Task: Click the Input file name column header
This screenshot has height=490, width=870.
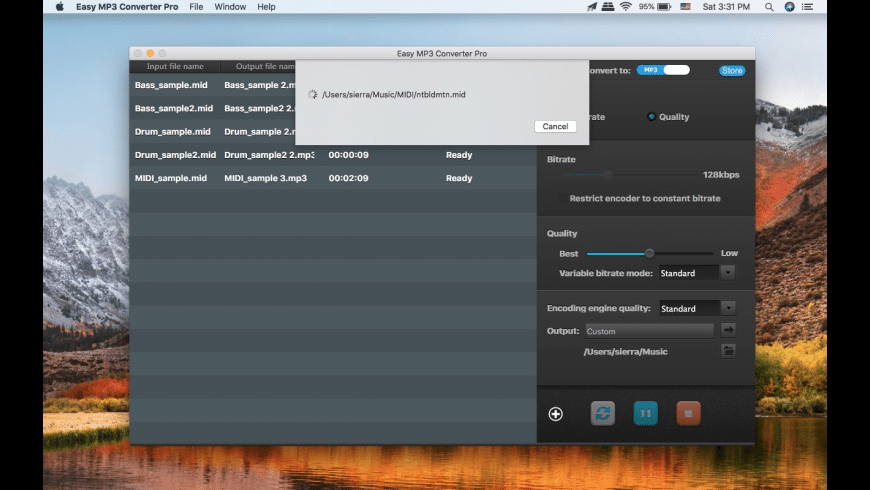Action: (175, 67)
